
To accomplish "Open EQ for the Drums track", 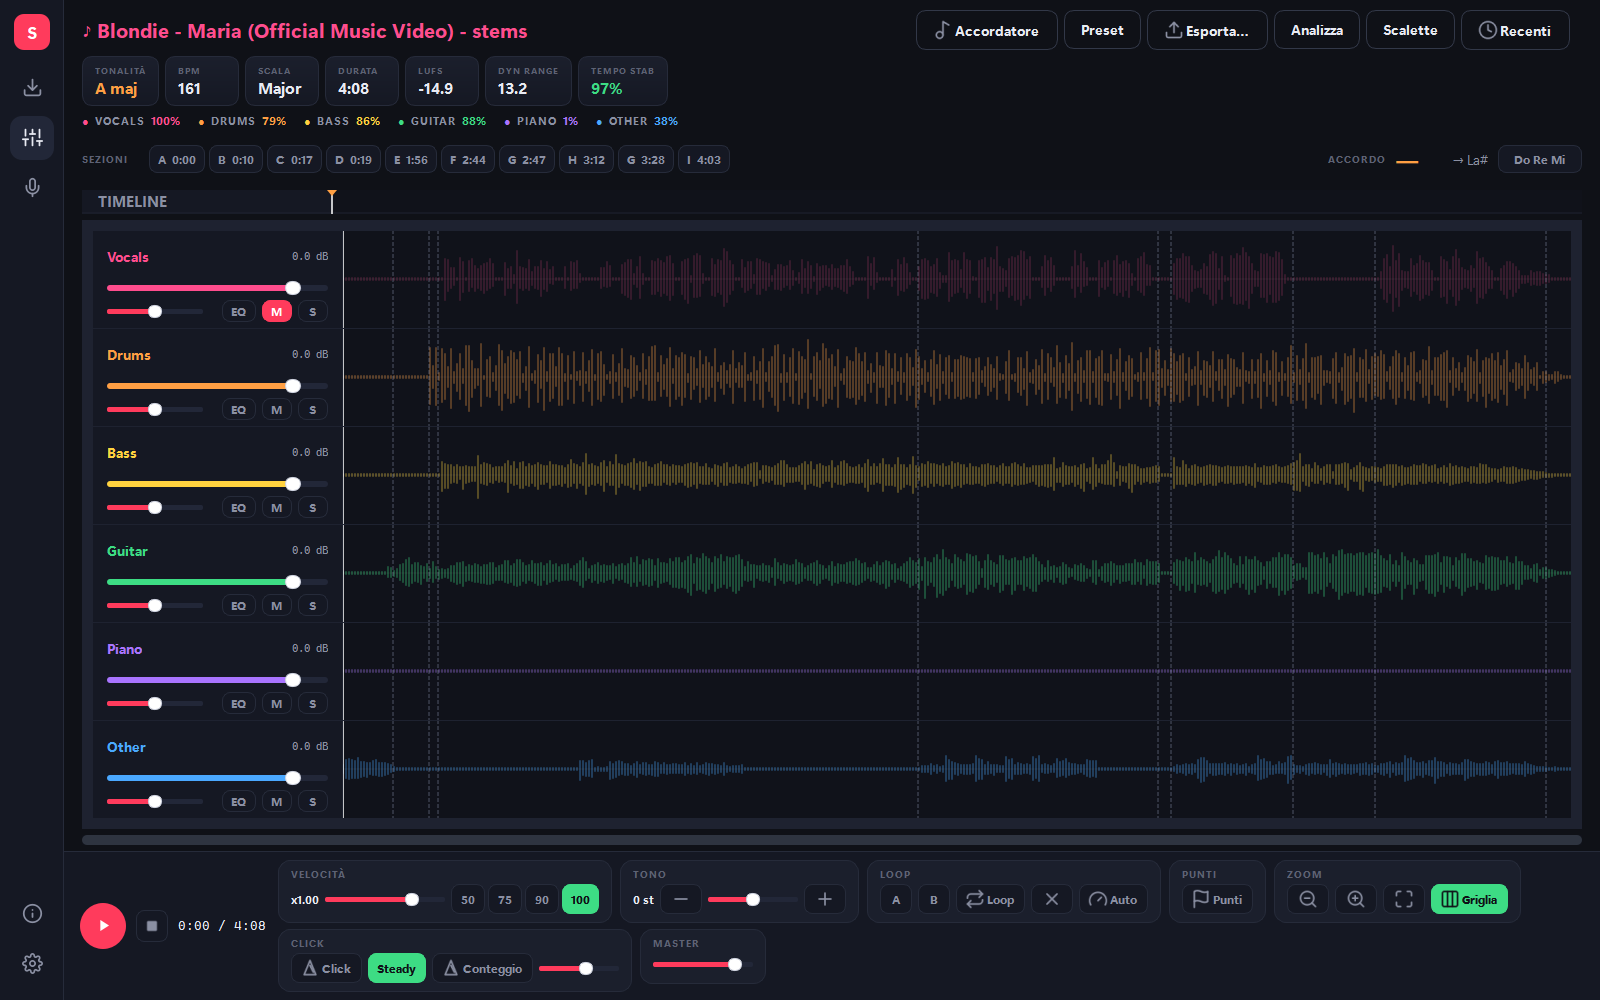I will tap(238, 410).
